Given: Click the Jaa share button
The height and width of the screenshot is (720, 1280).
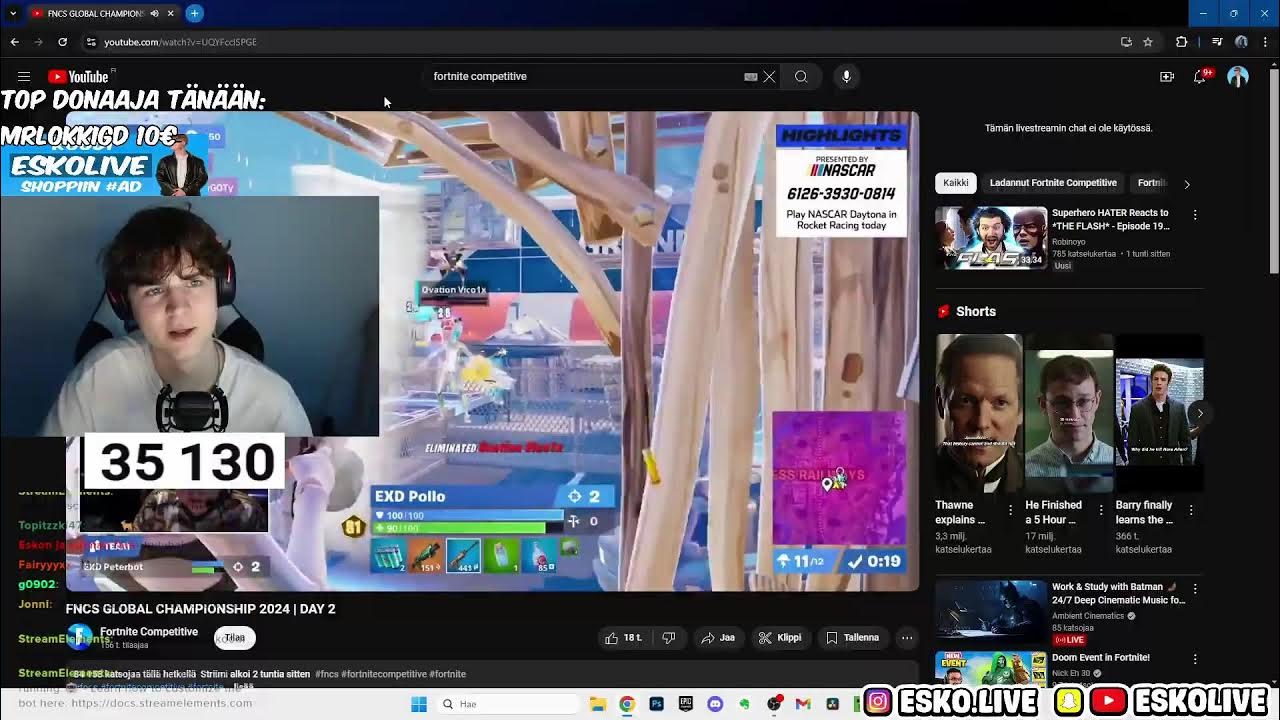Looking at the screenshot, I should point(718,637).
